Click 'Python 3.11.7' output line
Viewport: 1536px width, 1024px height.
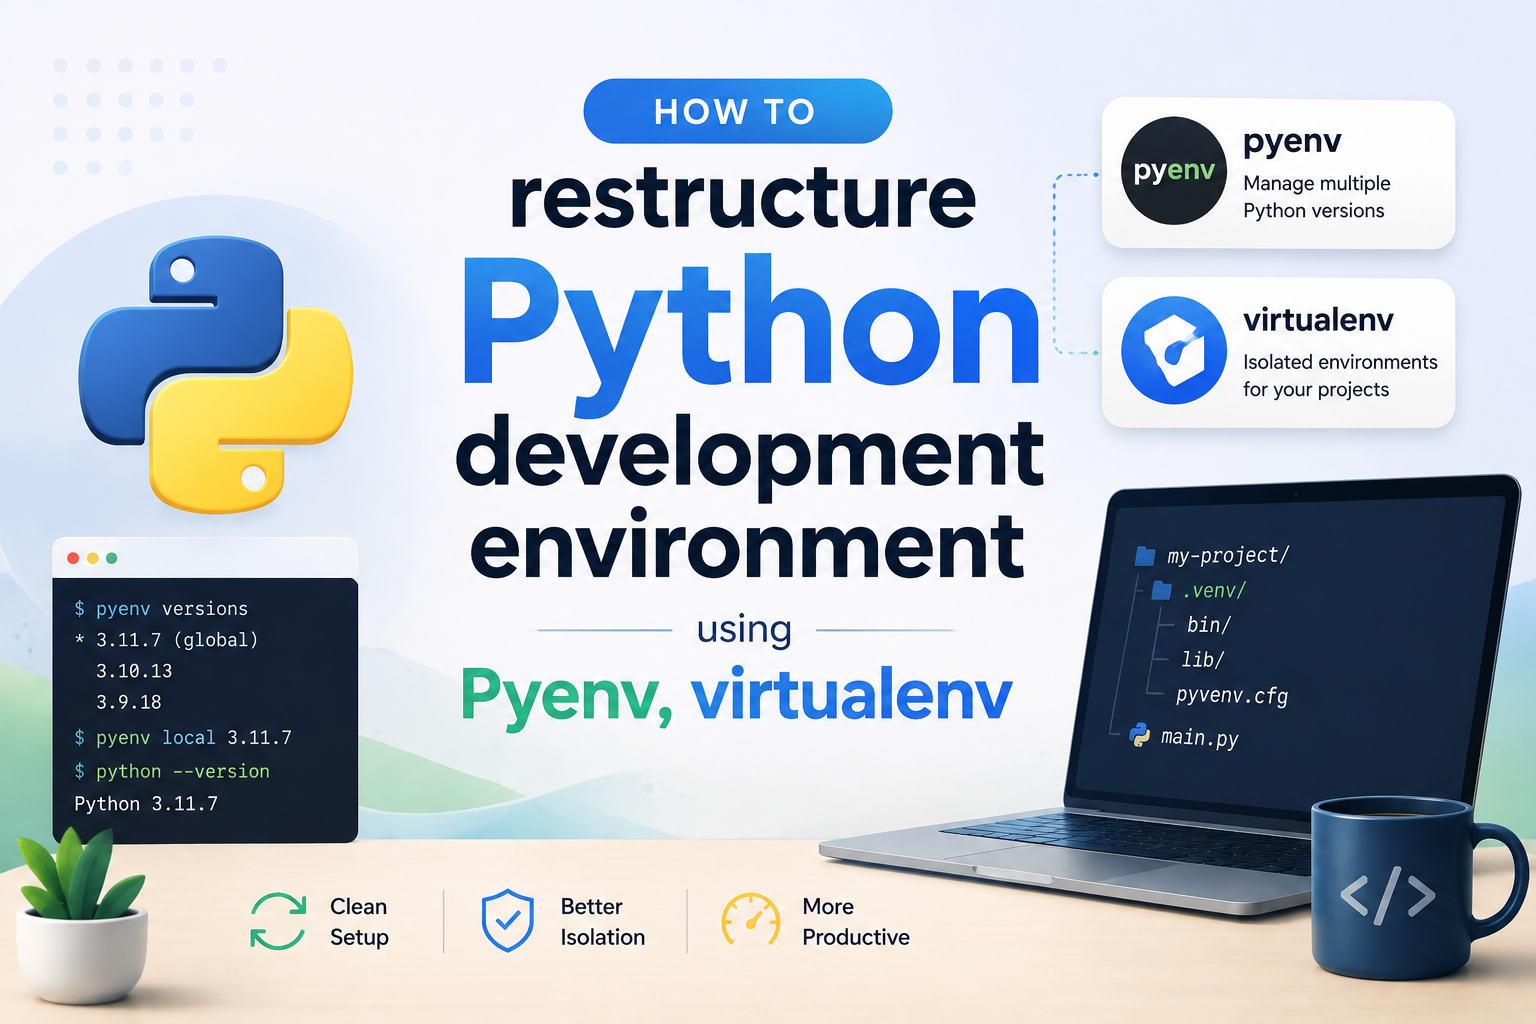[146, 804]
